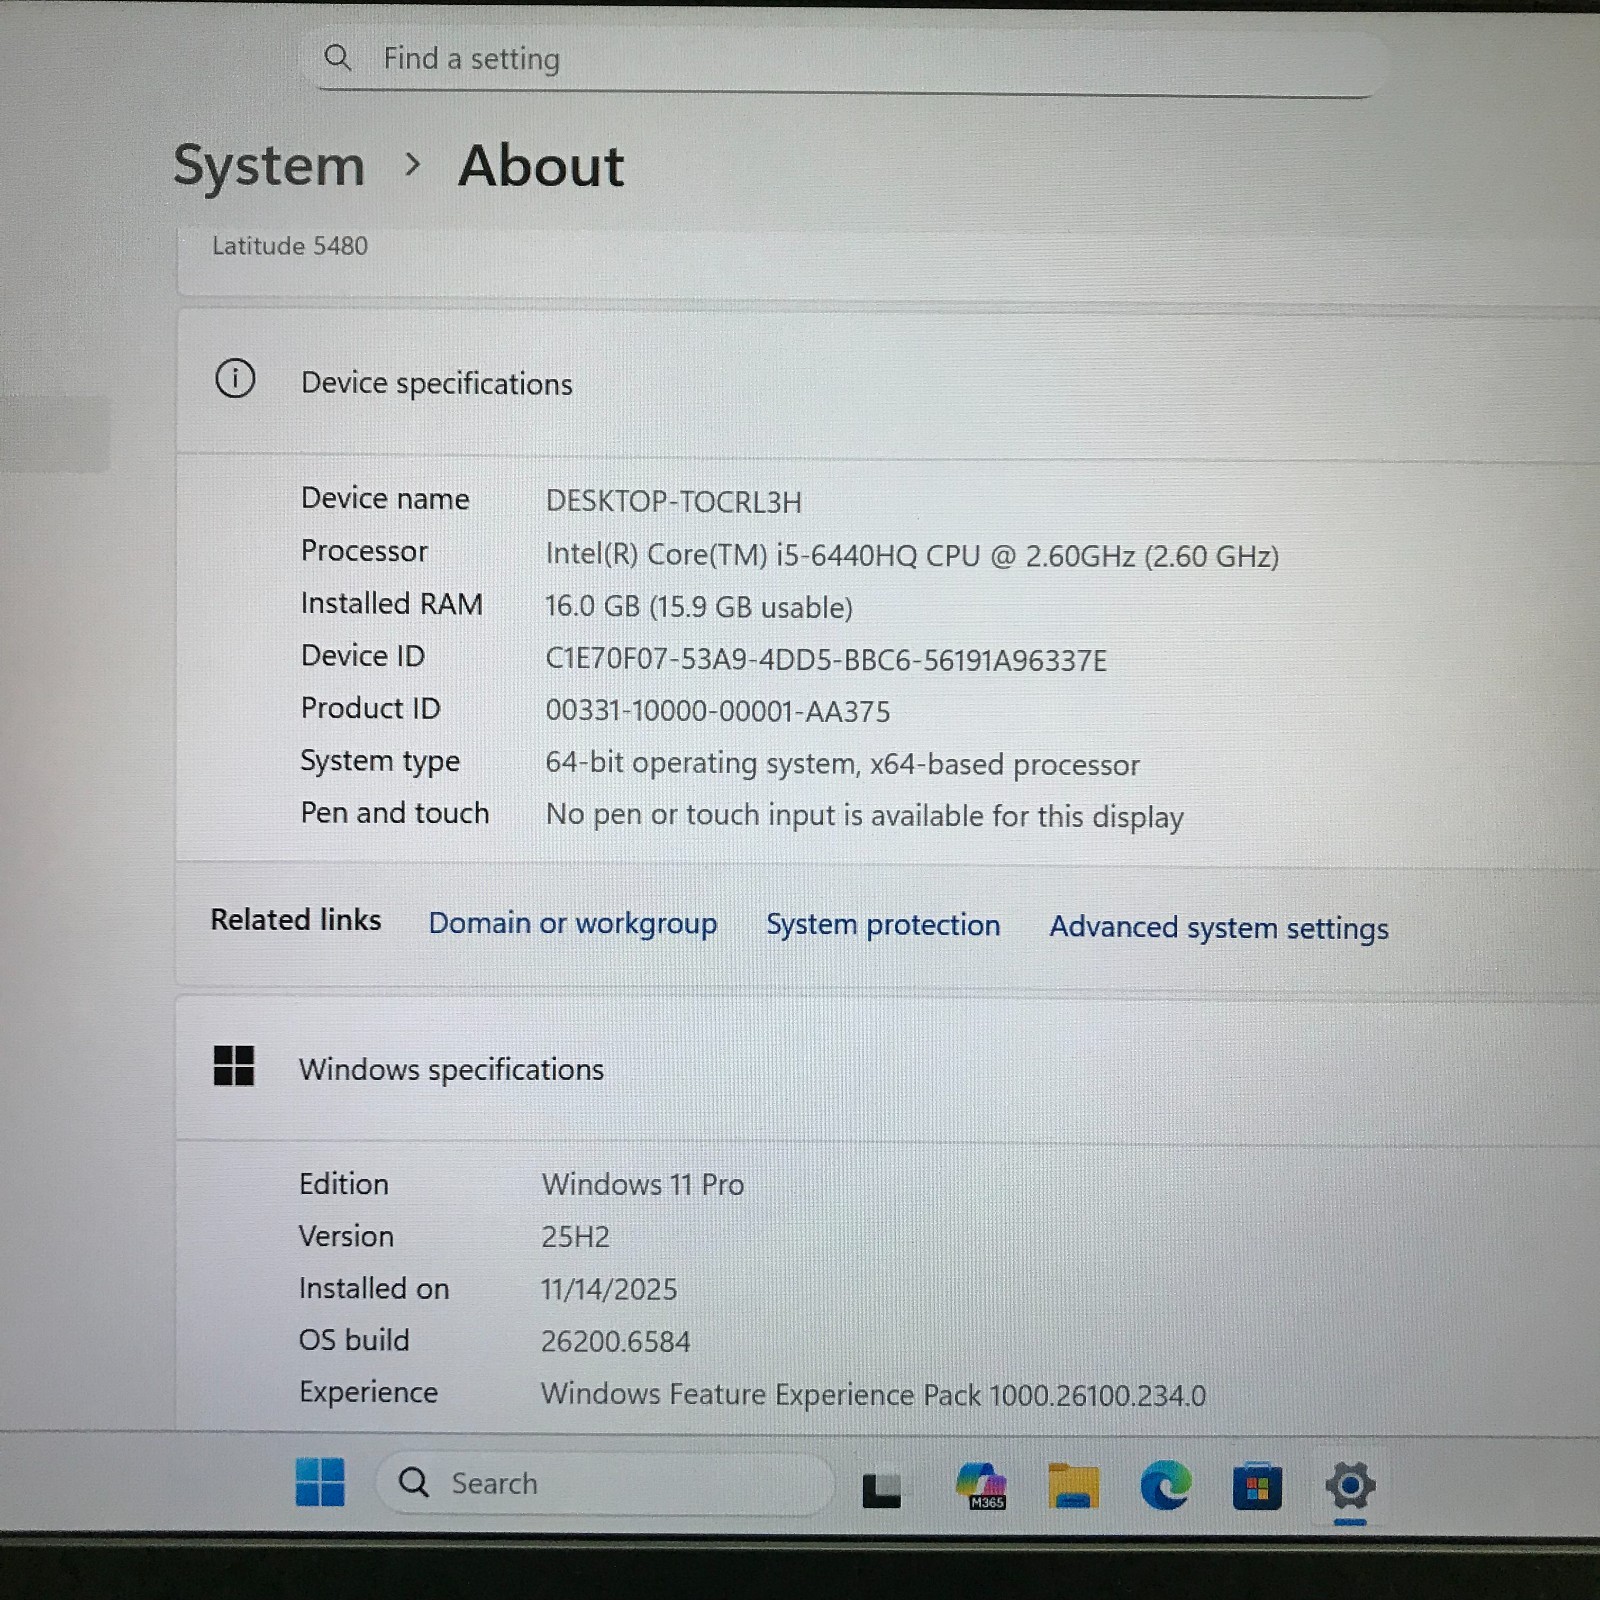Select the Product ID 00331-10000-00001-AA375

717,712
